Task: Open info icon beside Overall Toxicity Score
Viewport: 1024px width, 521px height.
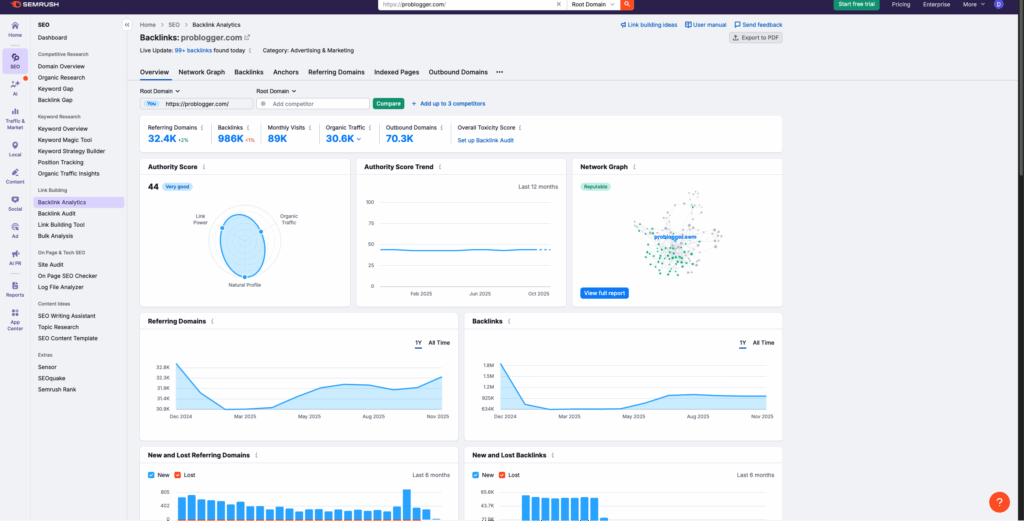Action: click(x=520, y=128)
